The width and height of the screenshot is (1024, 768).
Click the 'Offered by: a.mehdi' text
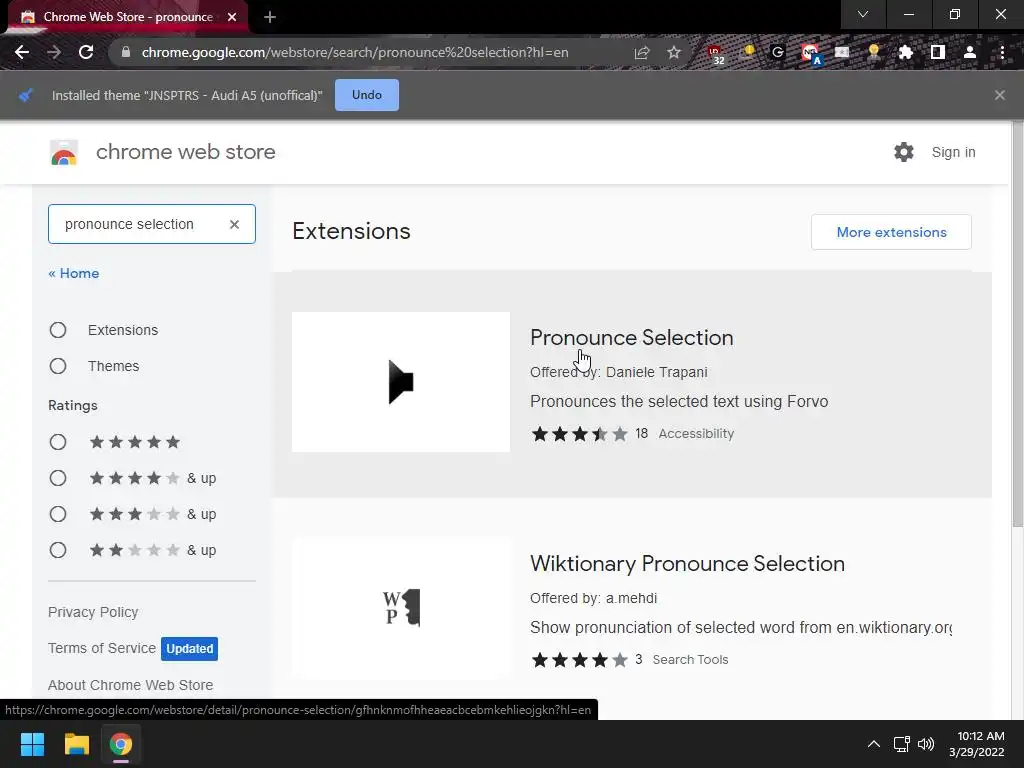[594, 598]
